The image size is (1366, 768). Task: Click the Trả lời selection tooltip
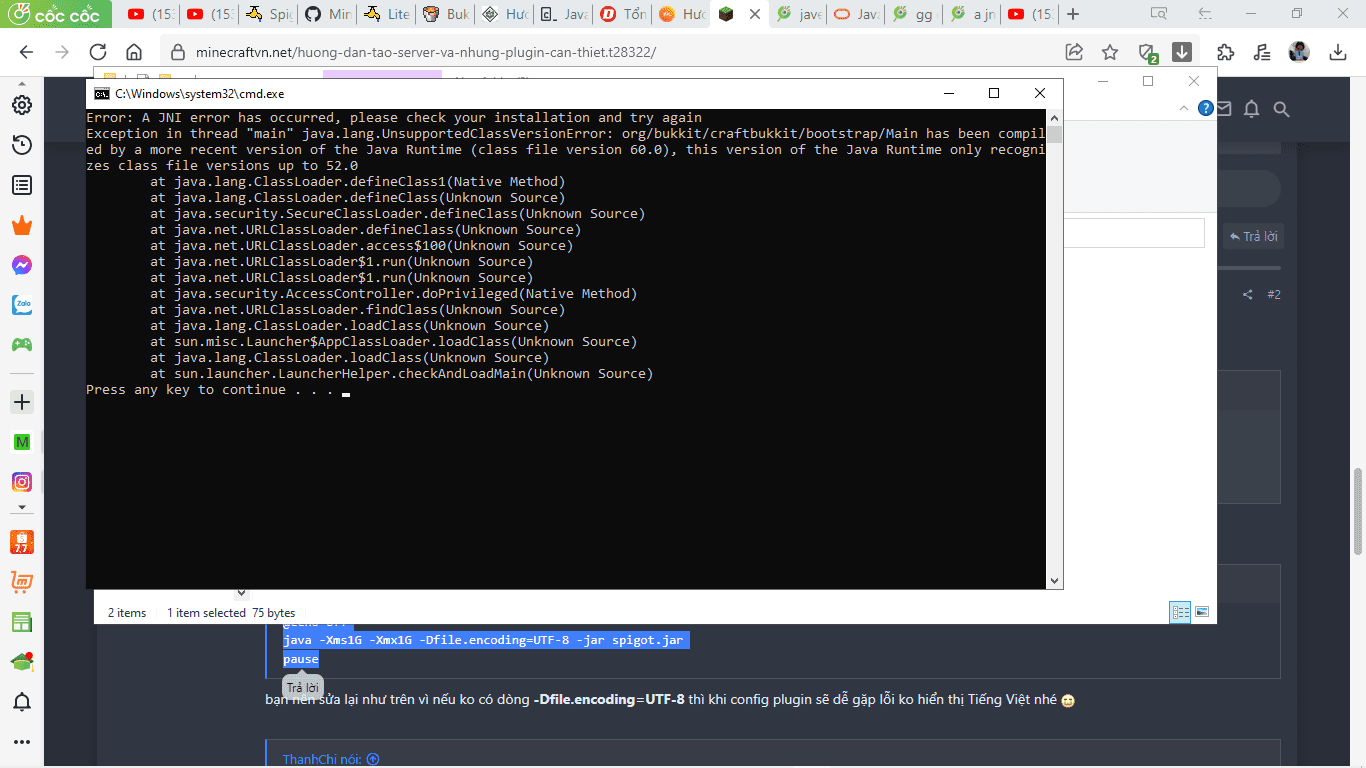point(302,687)
